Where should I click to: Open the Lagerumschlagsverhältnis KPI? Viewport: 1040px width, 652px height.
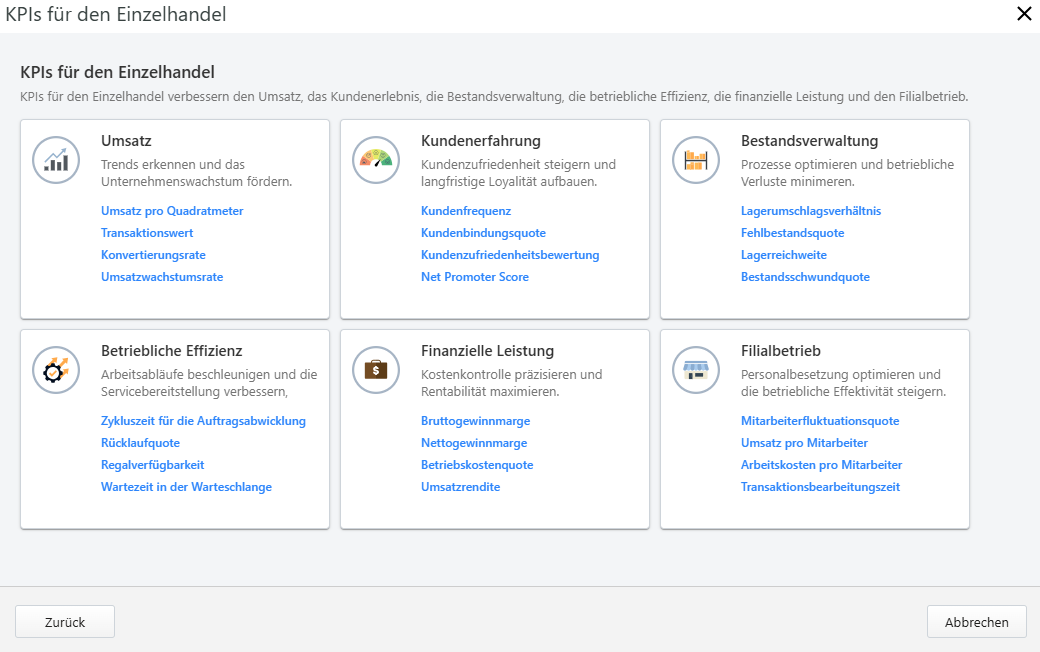tap(810, 210)
